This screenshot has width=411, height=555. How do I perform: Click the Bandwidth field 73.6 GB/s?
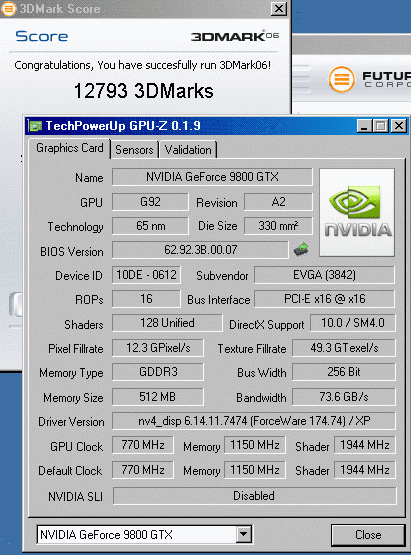344,396
